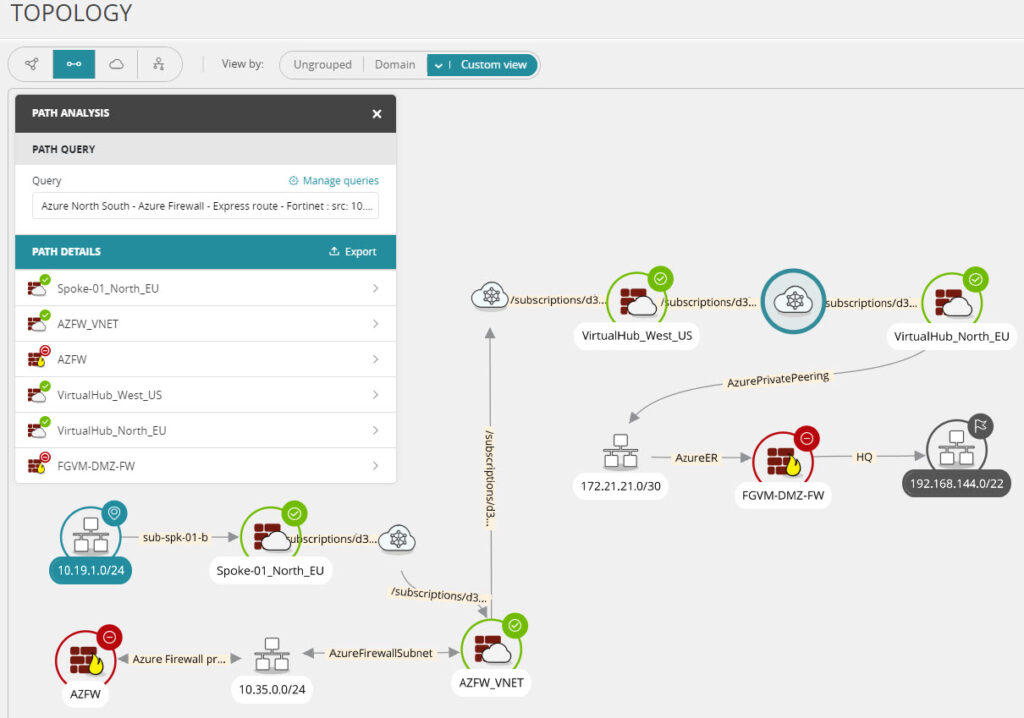Click the path query input field
This screenshot has width=1024, height=718.
205,206
